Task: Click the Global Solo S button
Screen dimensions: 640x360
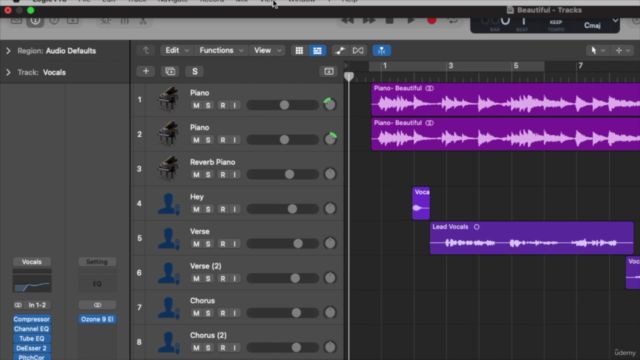Action: tap(195, 71)
